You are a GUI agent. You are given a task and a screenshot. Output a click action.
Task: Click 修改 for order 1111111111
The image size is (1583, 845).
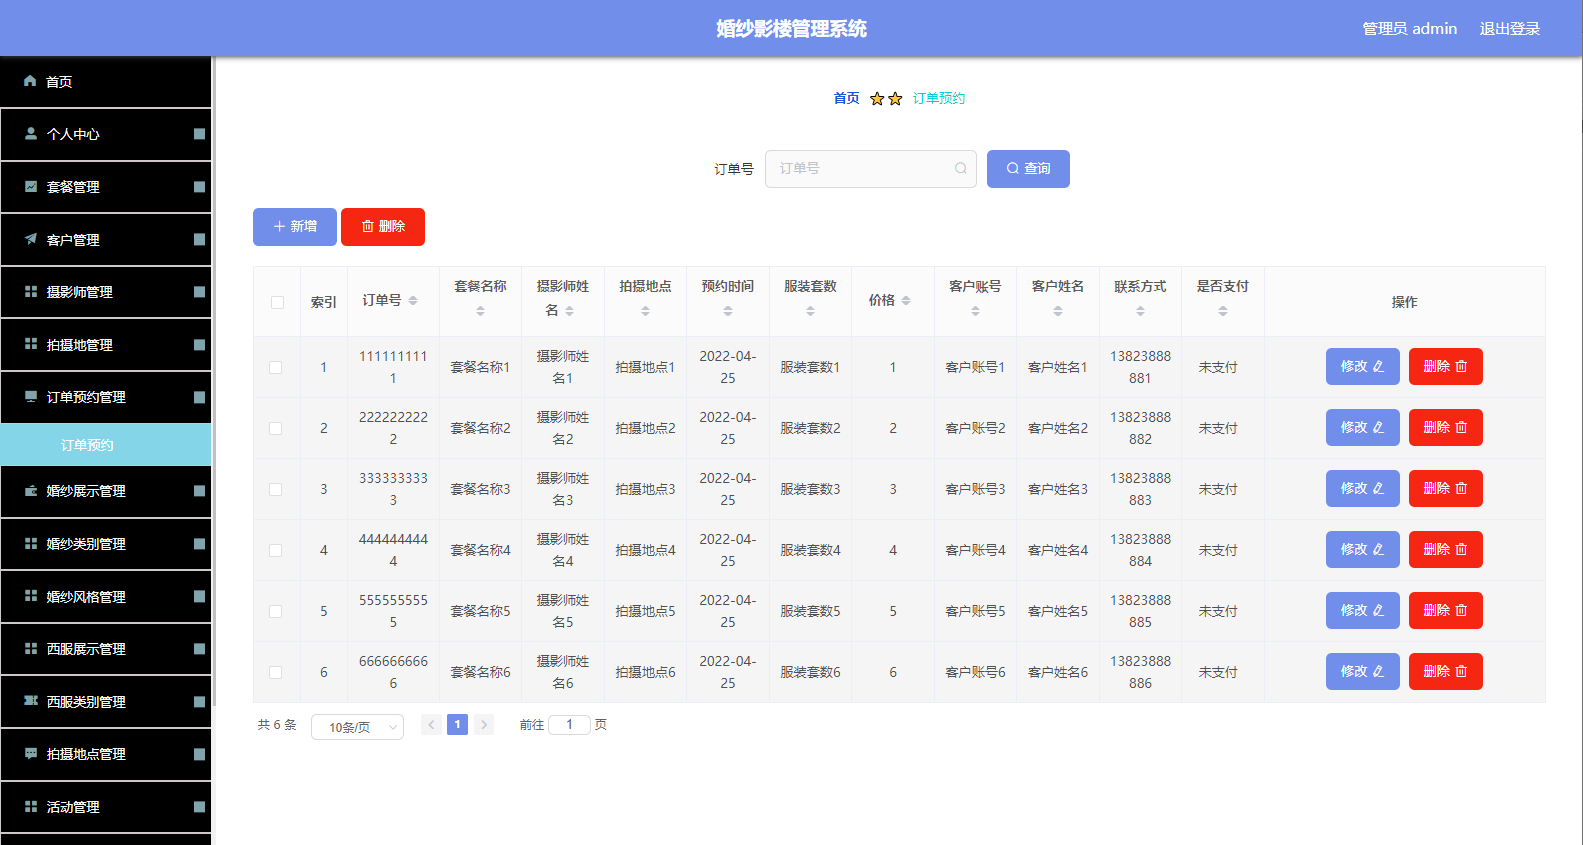[1363, 367]
